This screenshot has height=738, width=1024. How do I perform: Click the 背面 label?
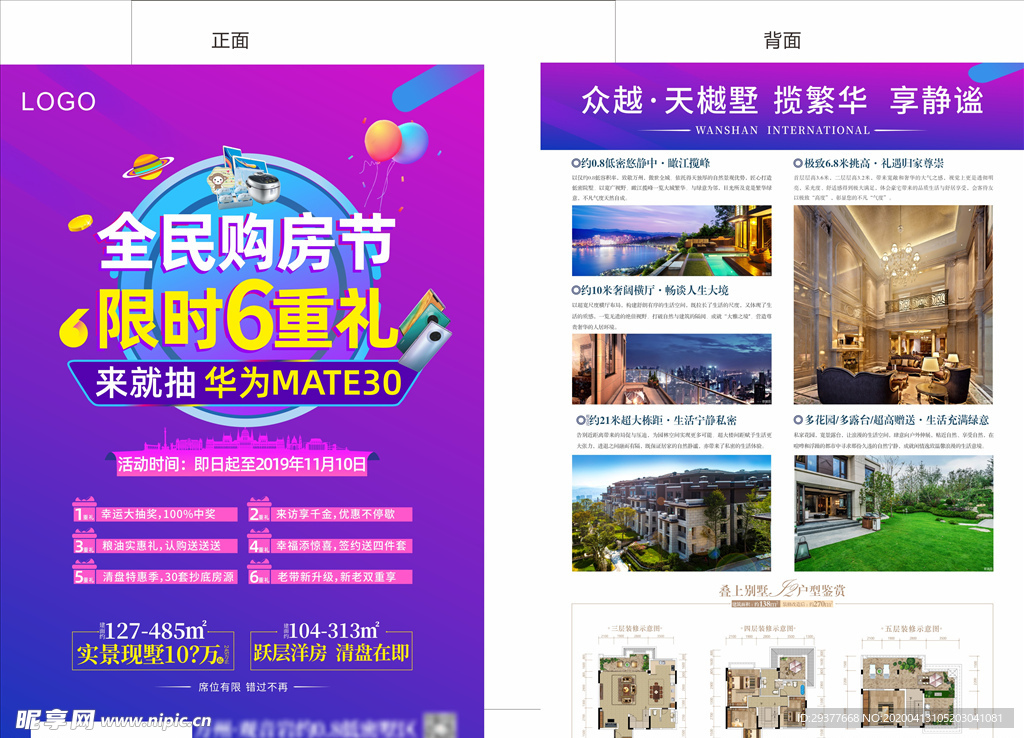pyautogui.click(x=782, y=40)
